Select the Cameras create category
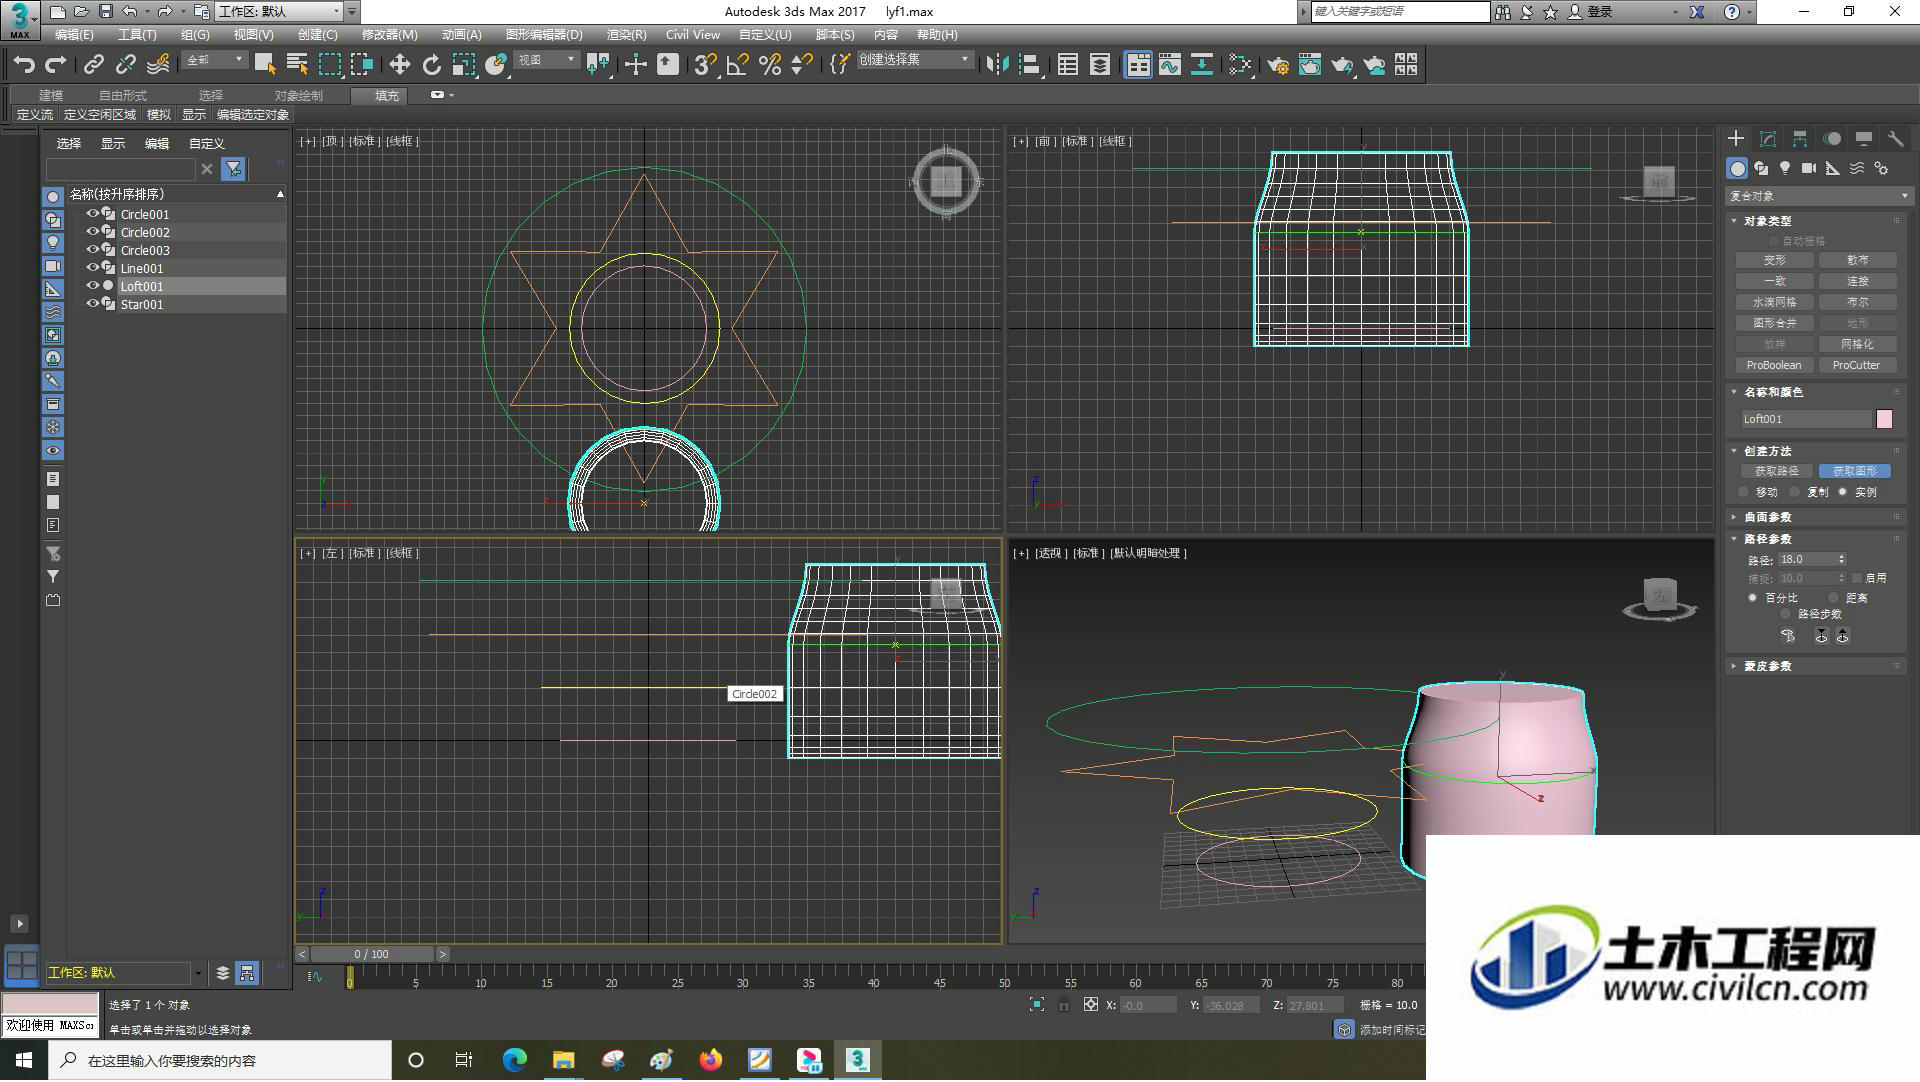The image size is (1920, 1082). (1809, 169)
